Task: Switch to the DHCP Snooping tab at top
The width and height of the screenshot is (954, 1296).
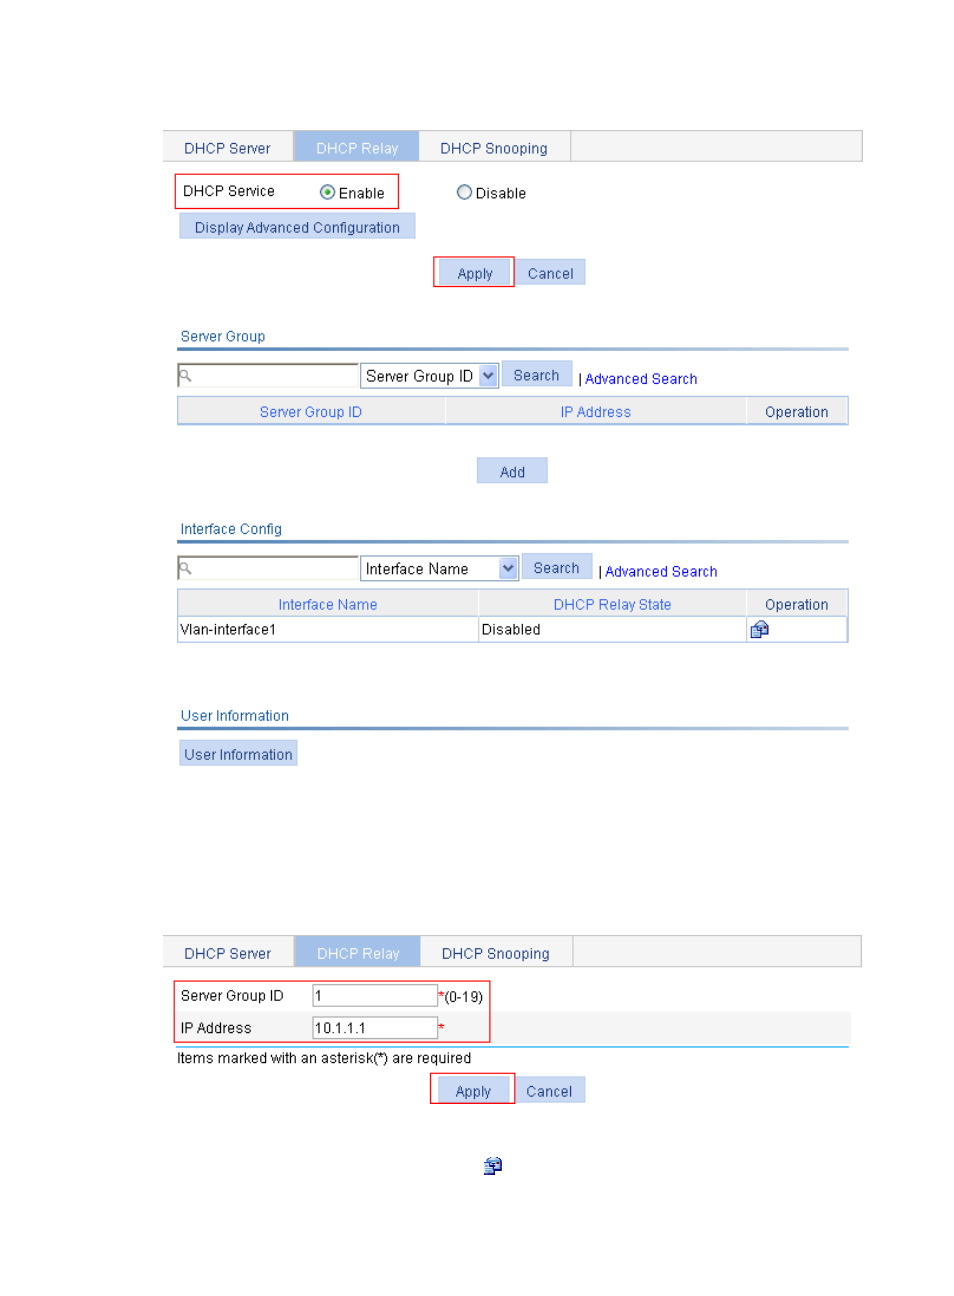Action: point(494,148)
